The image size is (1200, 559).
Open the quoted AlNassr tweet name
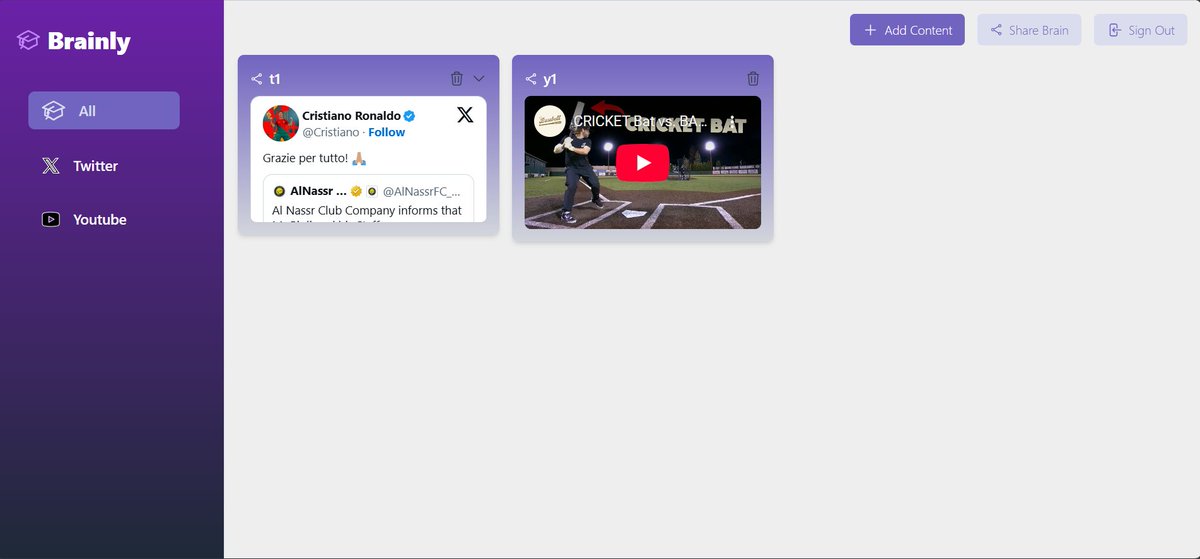pos(318,191)
